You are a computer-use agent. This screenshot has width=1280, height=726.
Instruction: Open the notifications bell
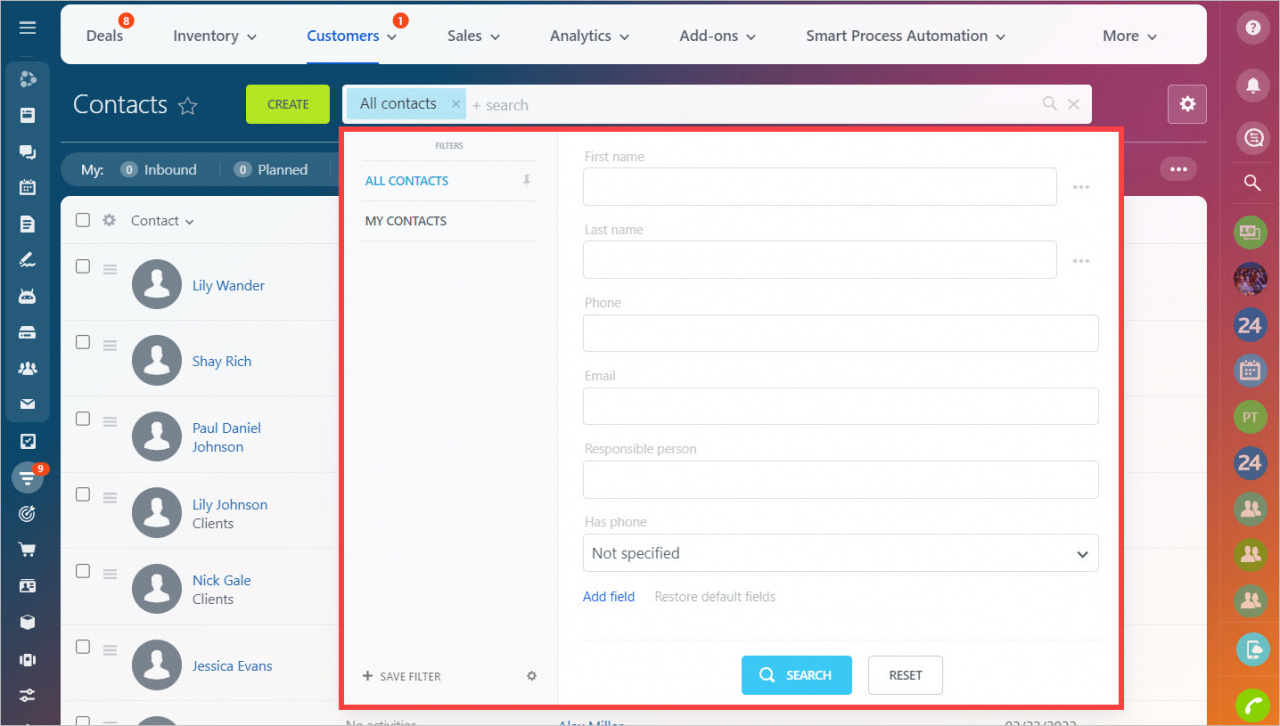(1252, 85)
